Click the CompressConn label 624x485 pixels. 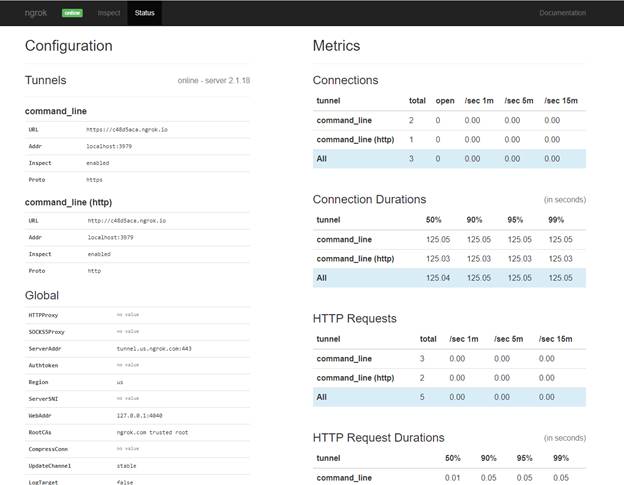point(48,449)
